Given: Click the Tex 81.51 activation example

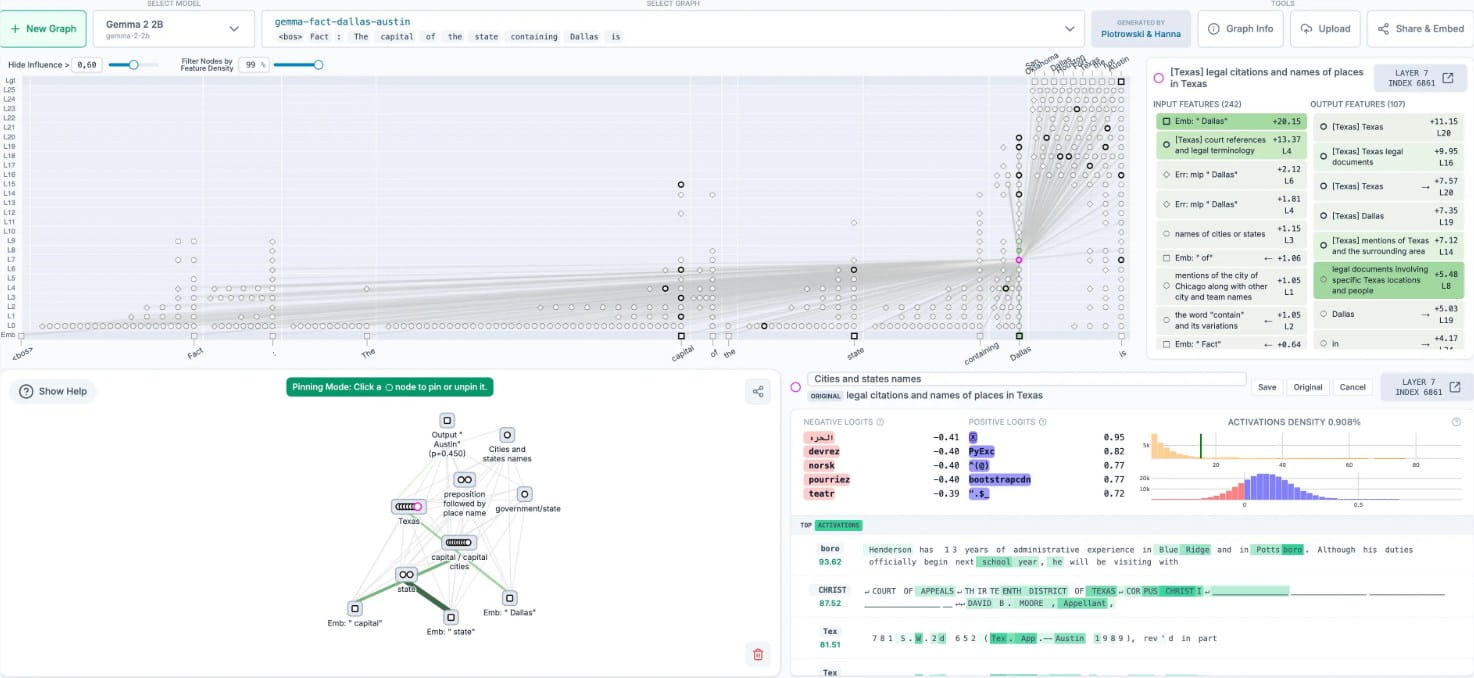Looking at the screenshot, I should tap(1130, 638).
